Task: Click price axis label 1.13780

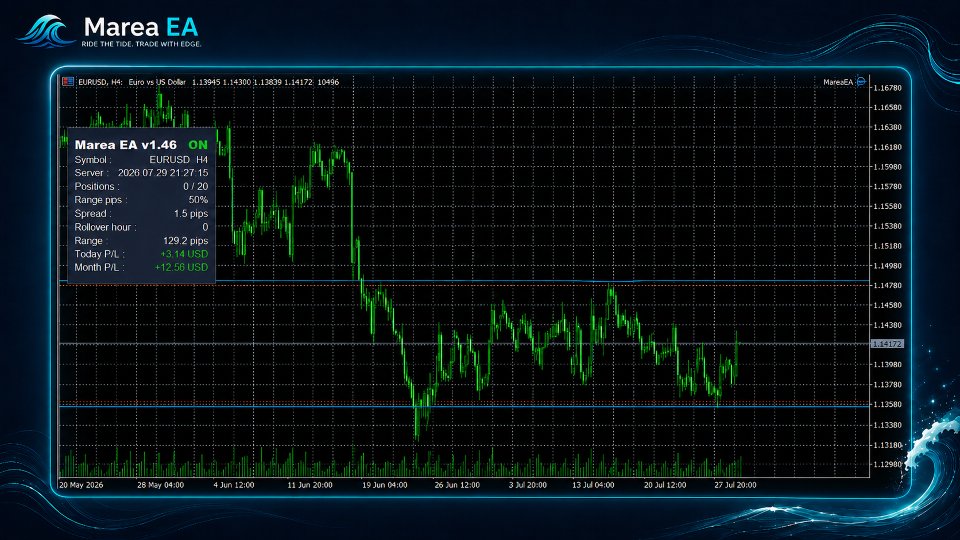Action: (888, 385)
